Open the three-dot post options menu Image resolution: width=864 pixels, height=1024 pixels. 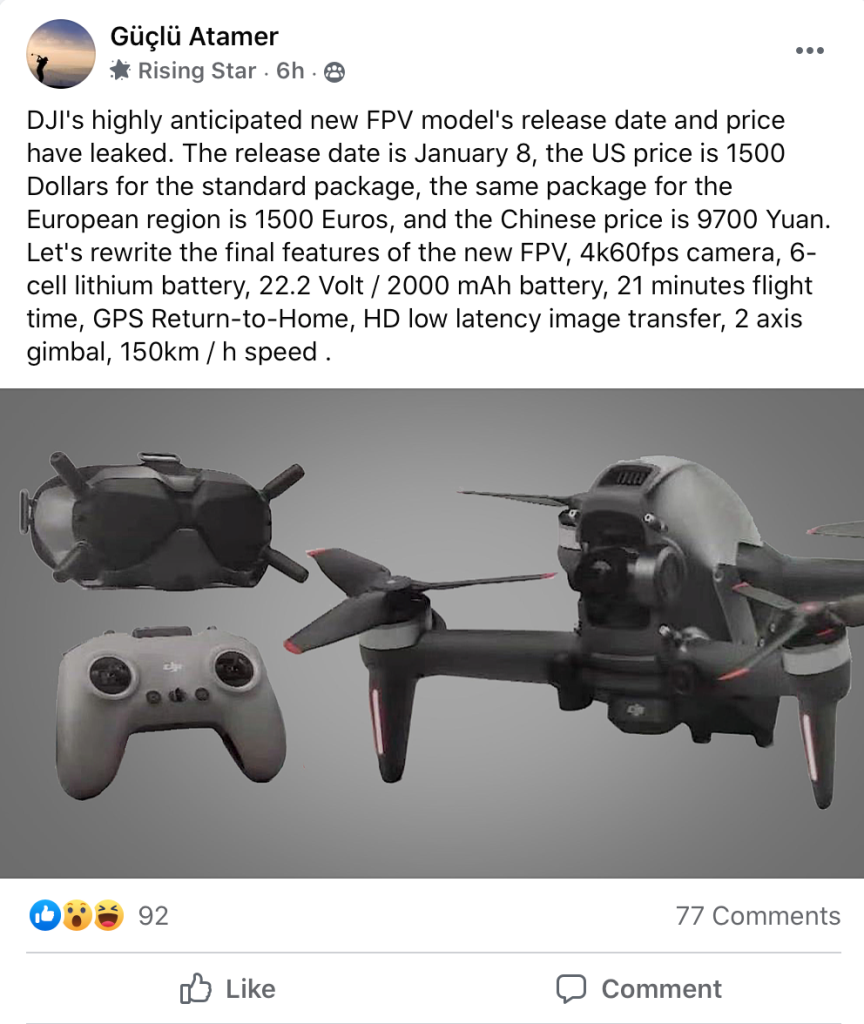tap(810, 51)
